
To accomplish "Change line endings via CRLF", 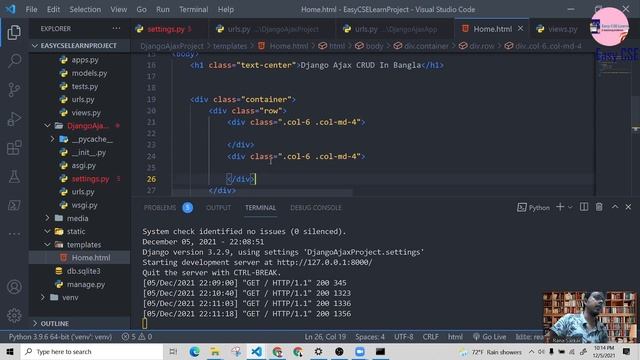I will (x=431, y=337).
